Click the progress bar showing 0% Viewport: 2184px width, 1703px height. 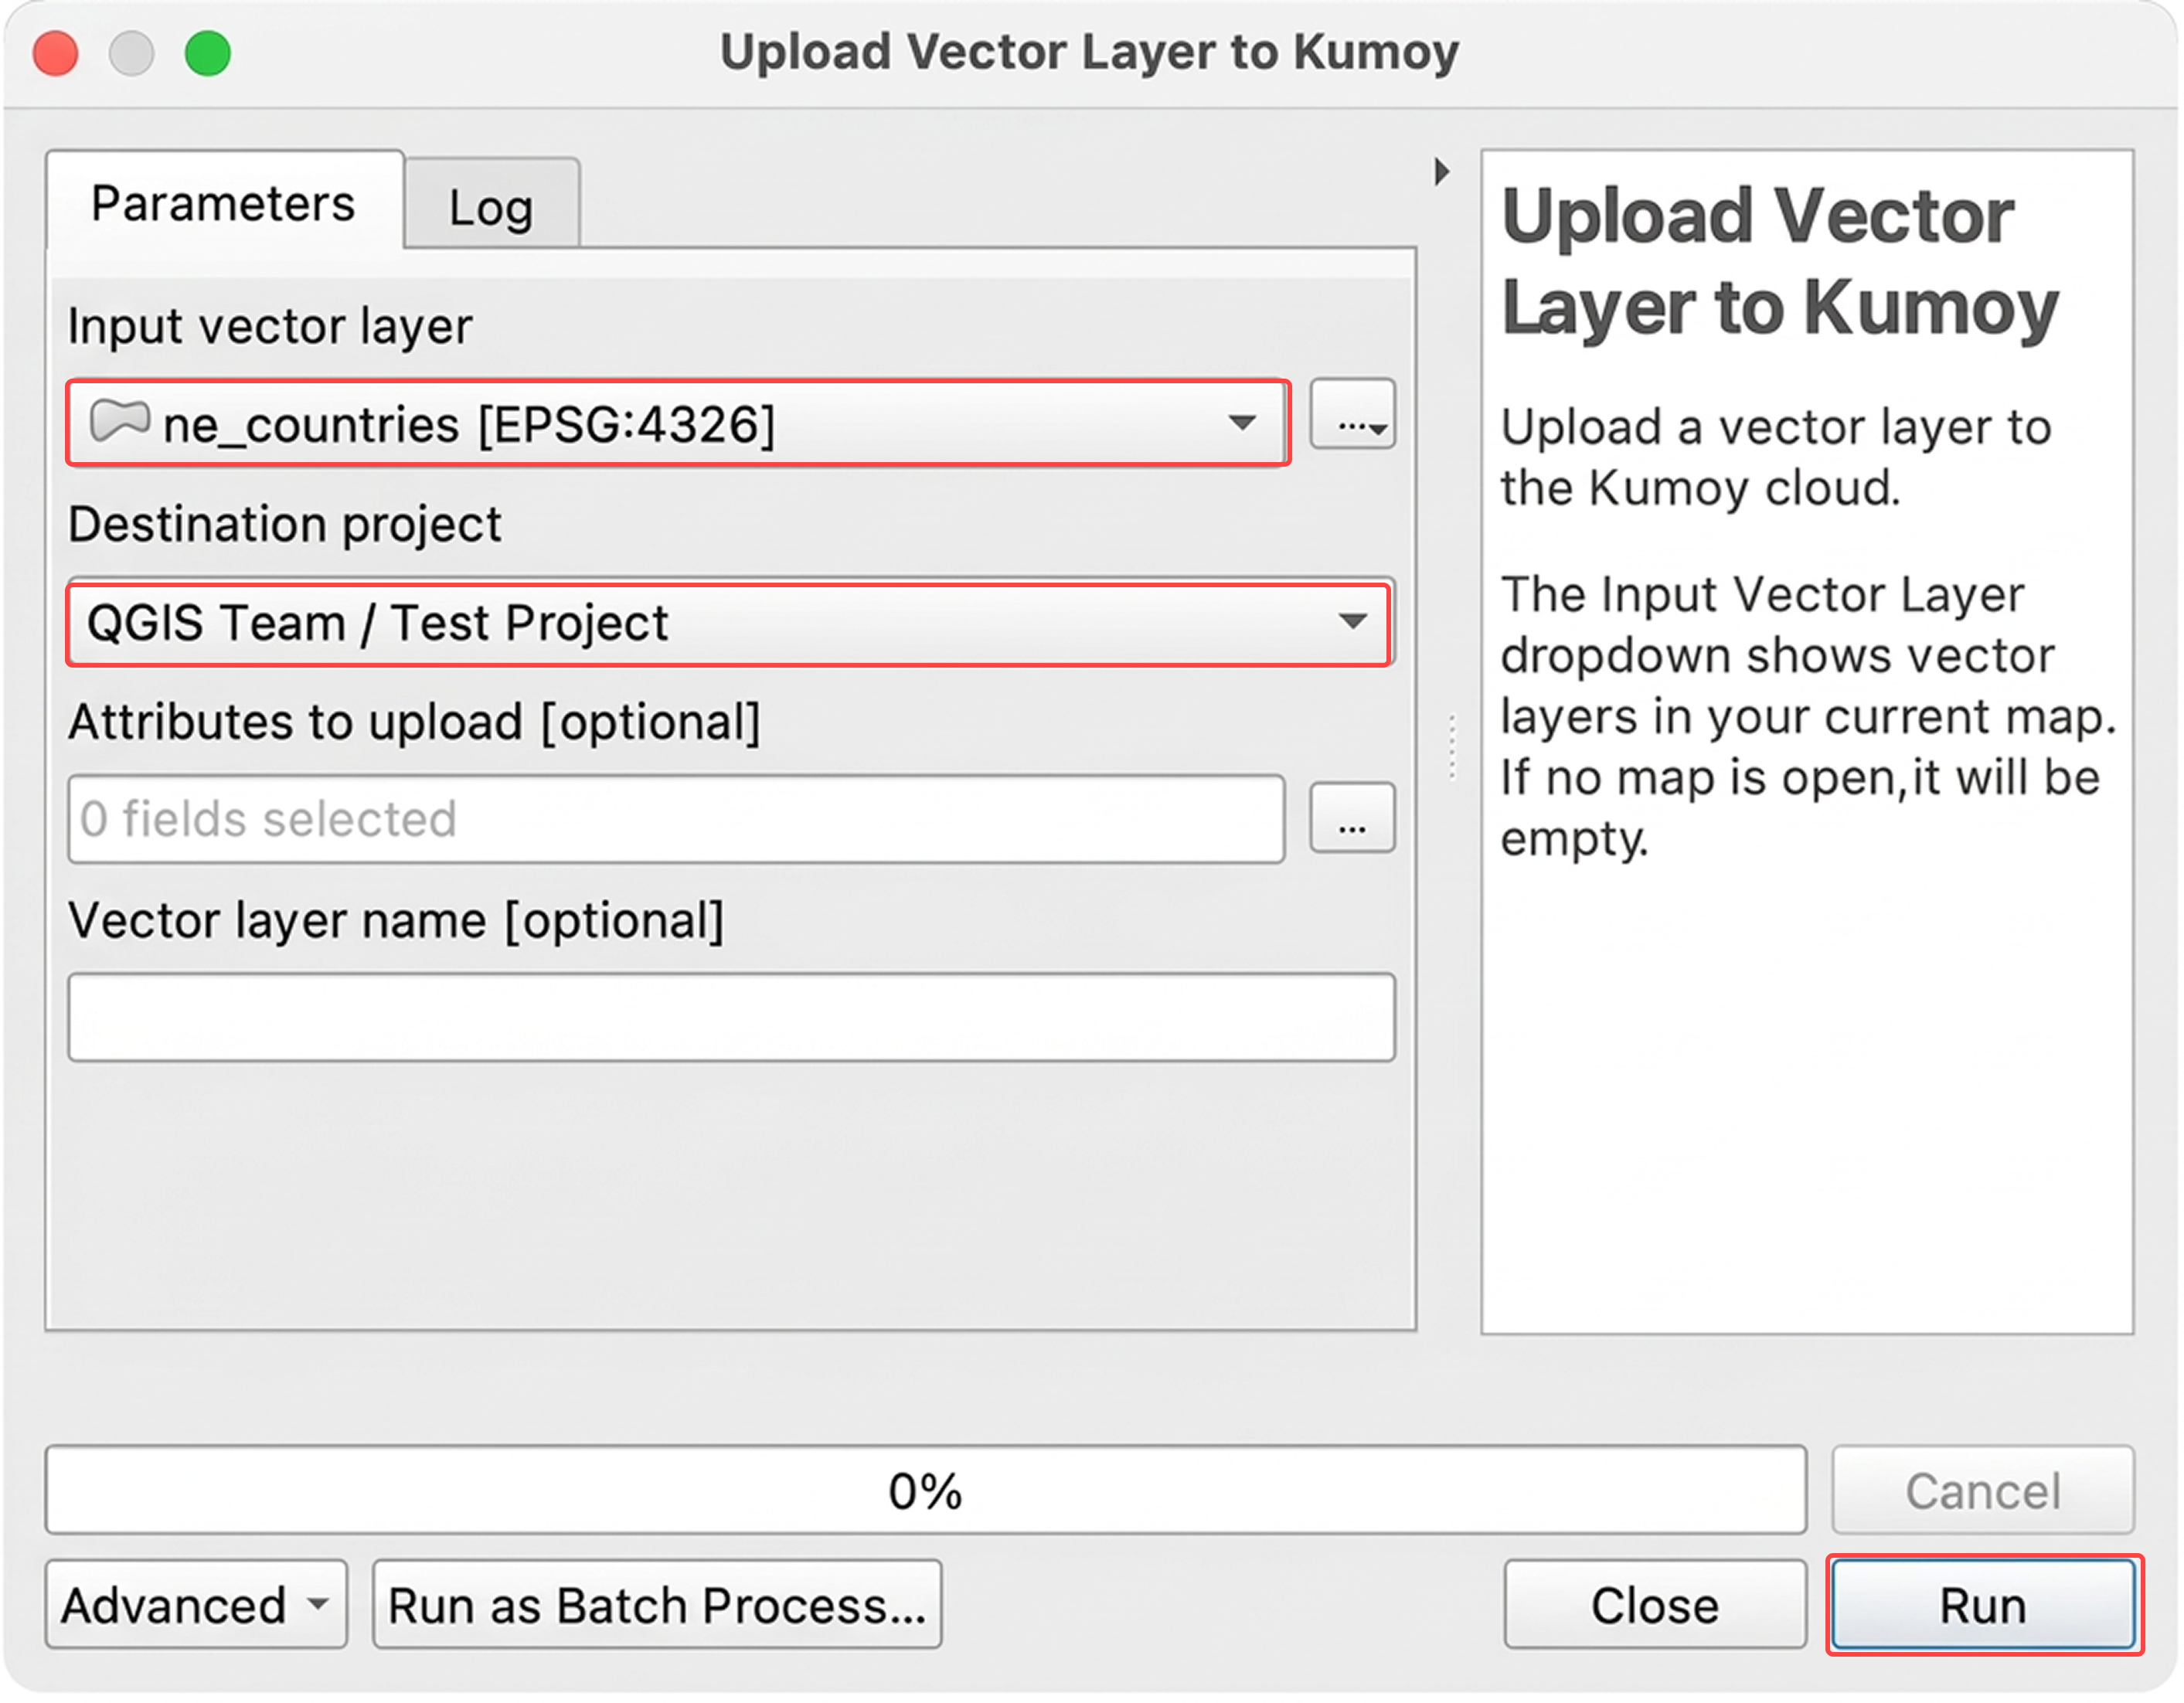pyautogui.click(x=925, y=1490)
